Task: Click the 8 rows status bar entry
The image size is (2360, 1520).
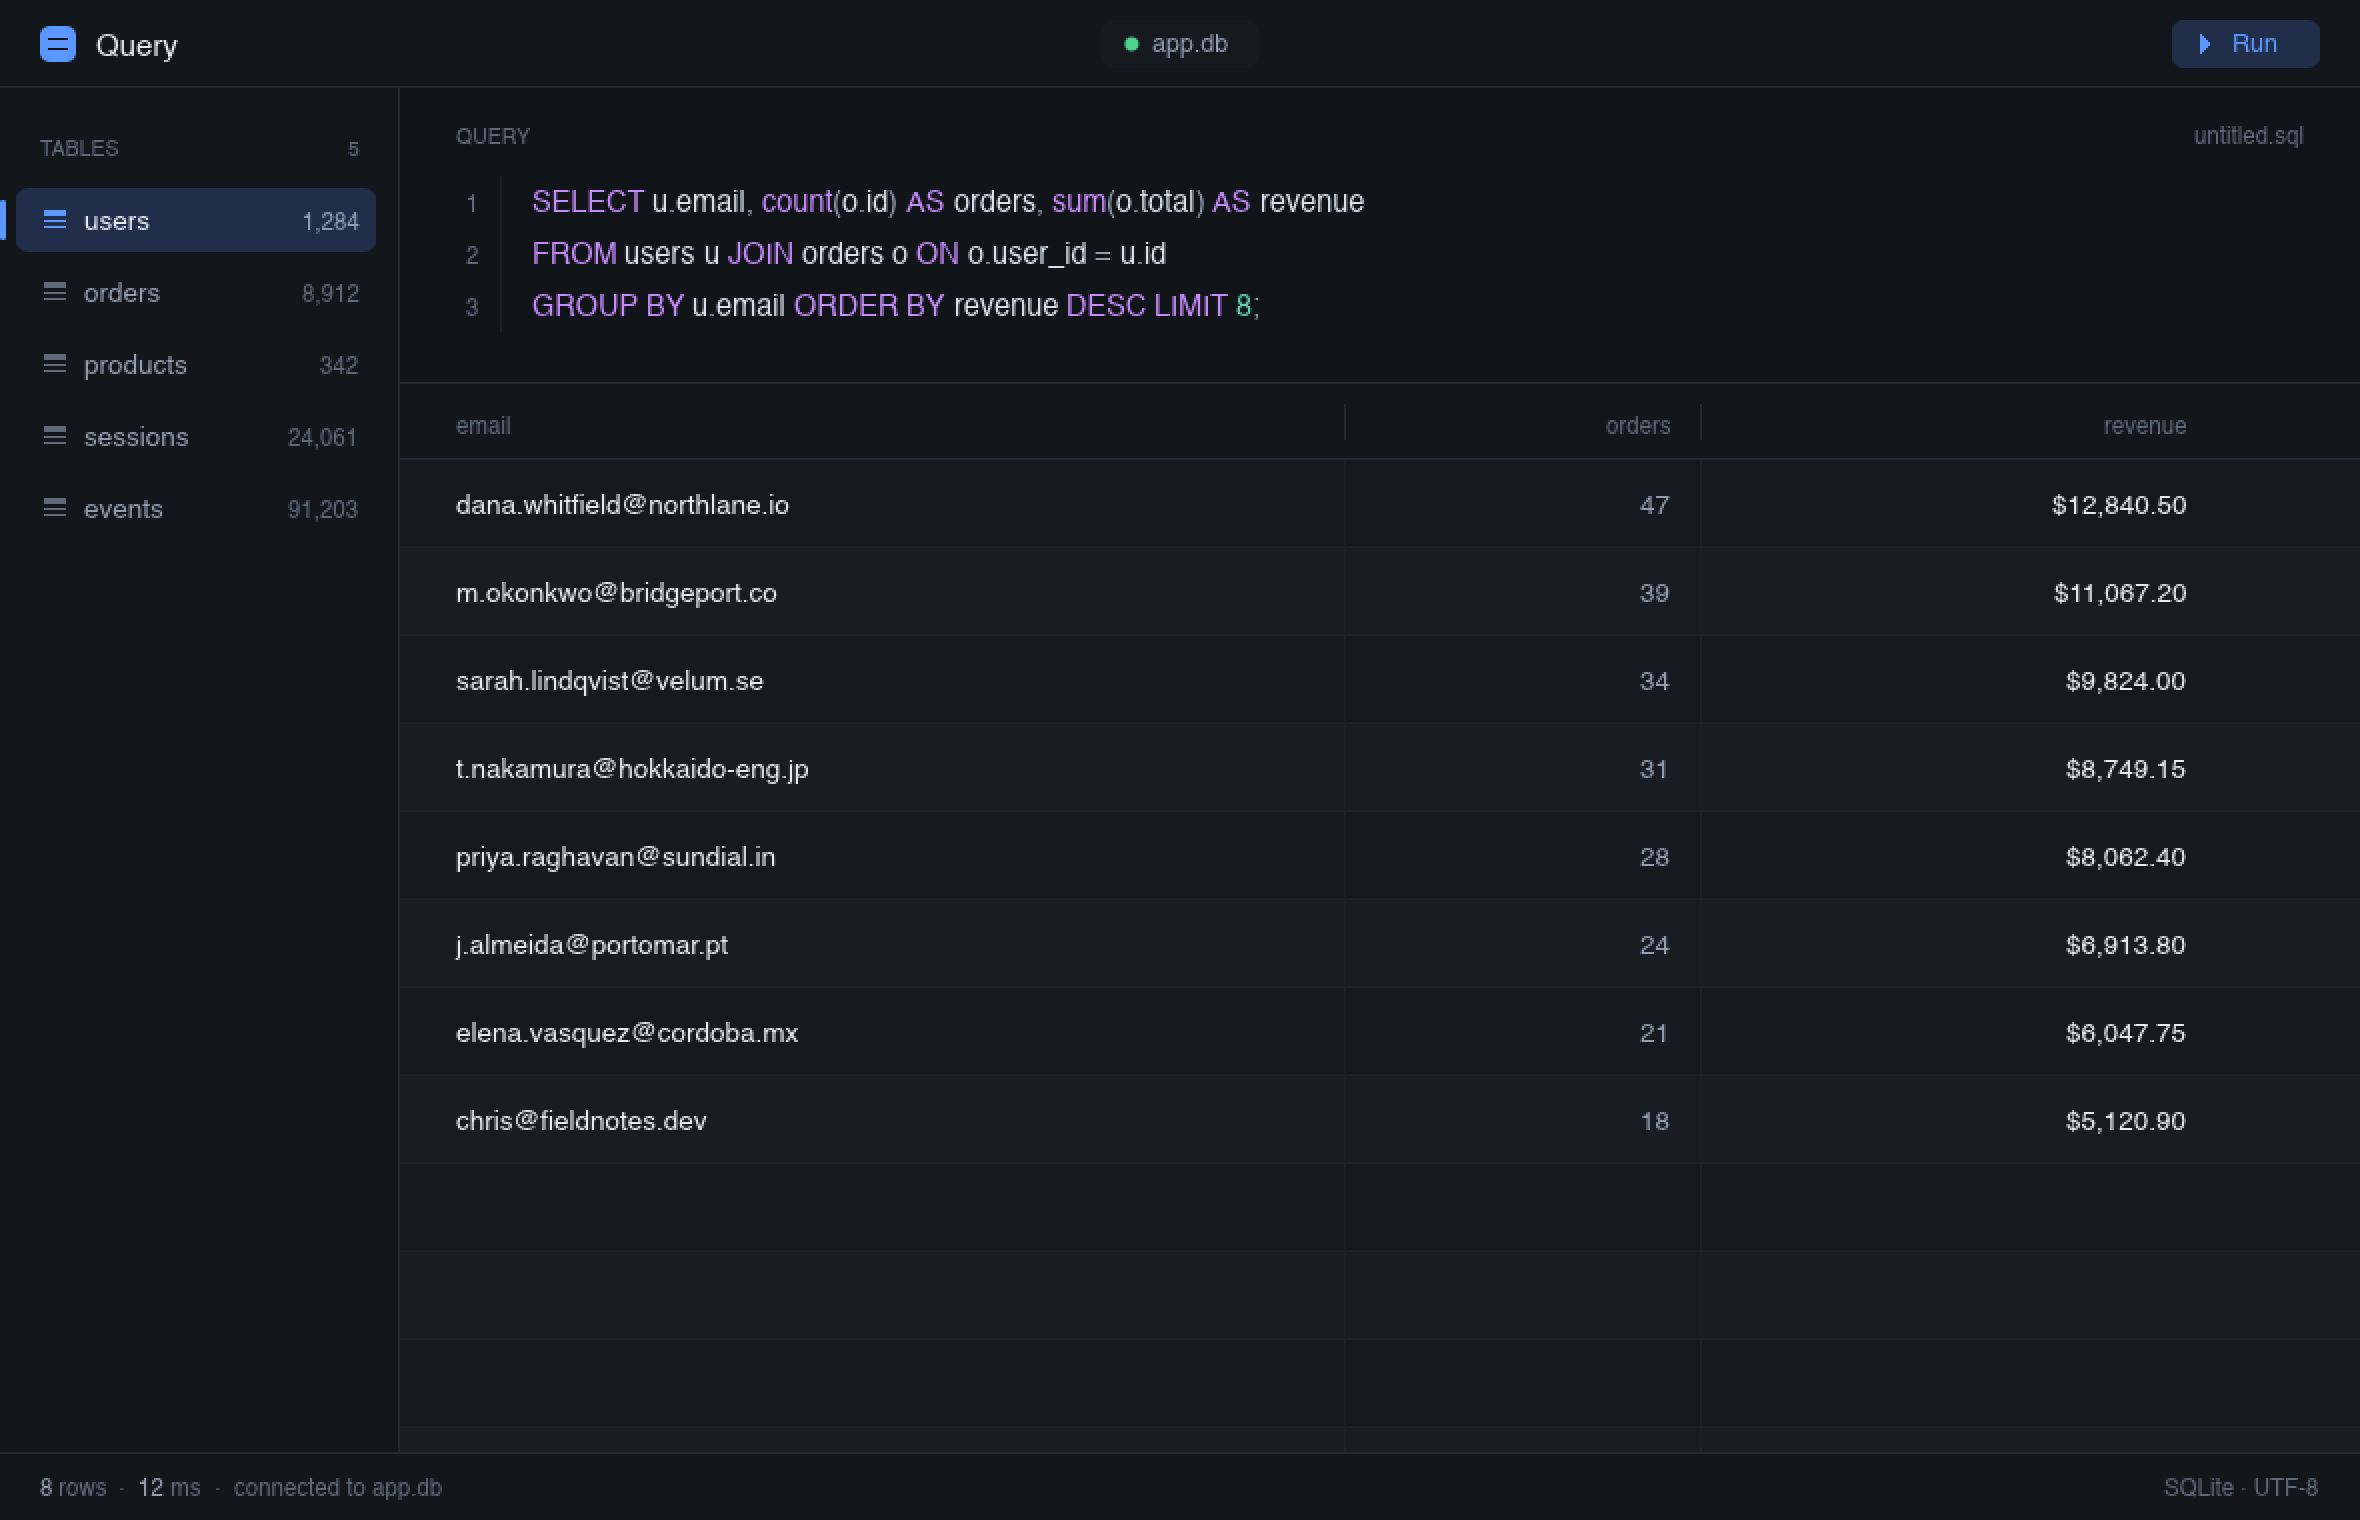Action: (73, 1487)
